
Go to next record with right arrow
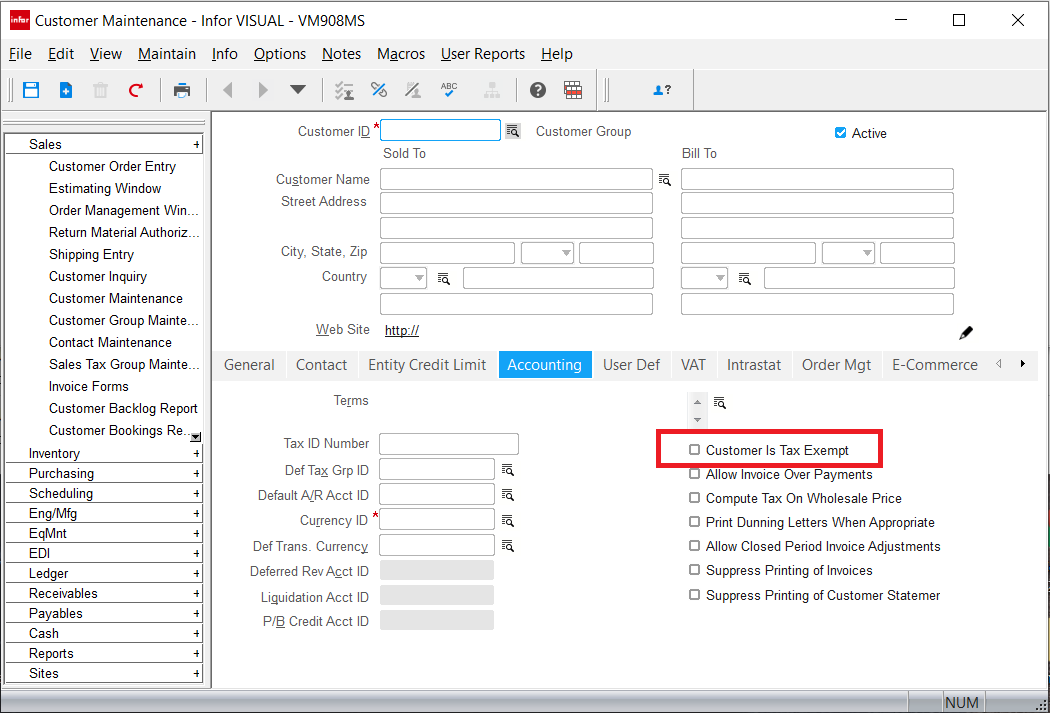click(262, 90)
